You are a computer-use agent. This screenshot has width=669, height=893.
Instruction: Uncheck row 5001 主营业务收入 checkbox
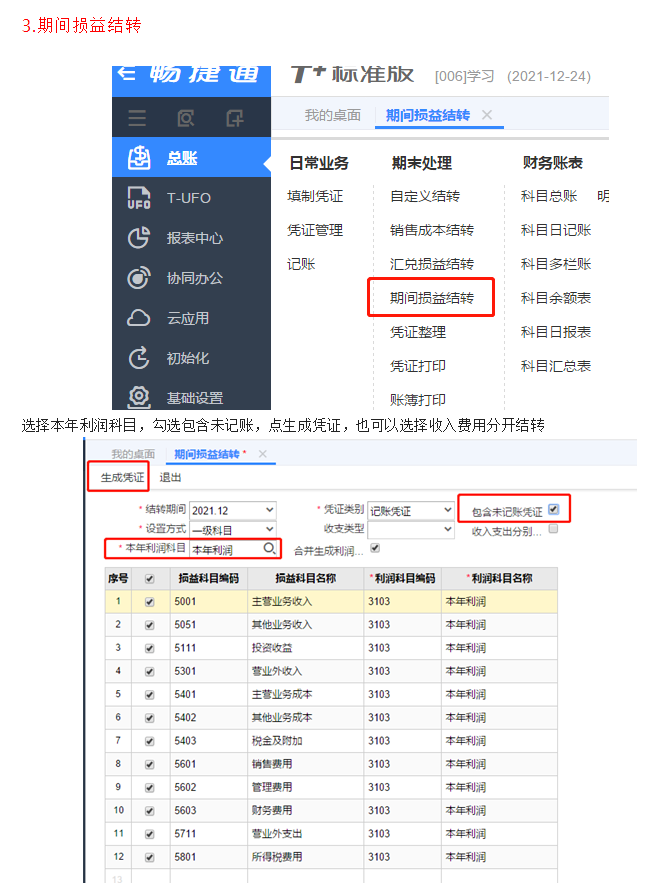click(150, 602)
